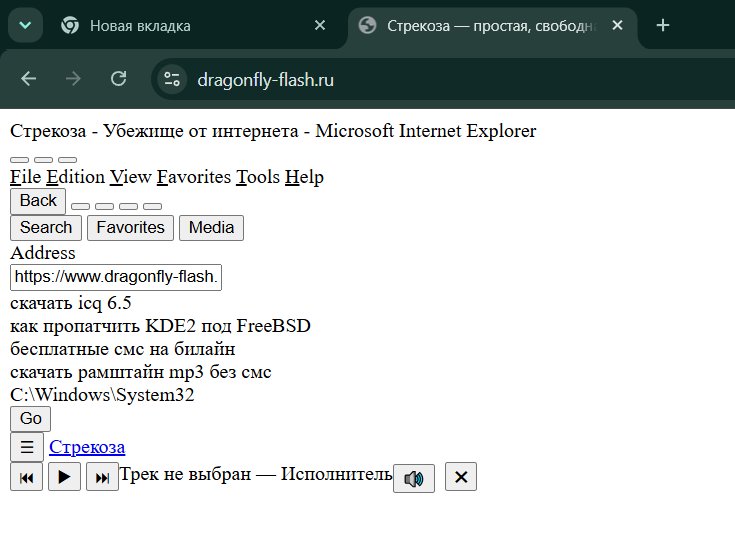Image resolution: width=735 pixels, height=539 pixels.
Task: Close the Стрекоза browser tab
Action: coord(617,25)
